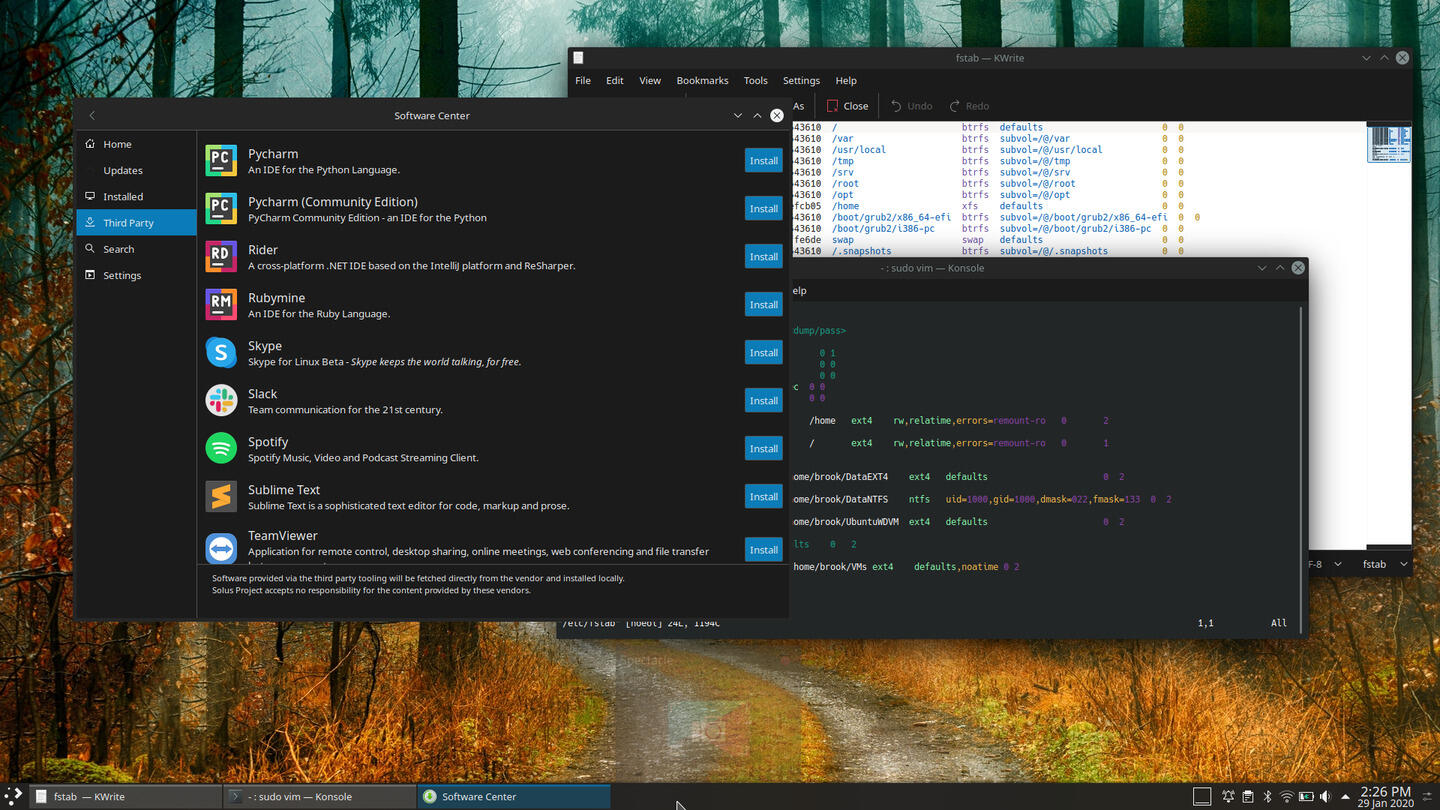Click the Rubymine app icon
Image resolution: width=1440 pixels, height=810 pixels.
coord(221,305)
